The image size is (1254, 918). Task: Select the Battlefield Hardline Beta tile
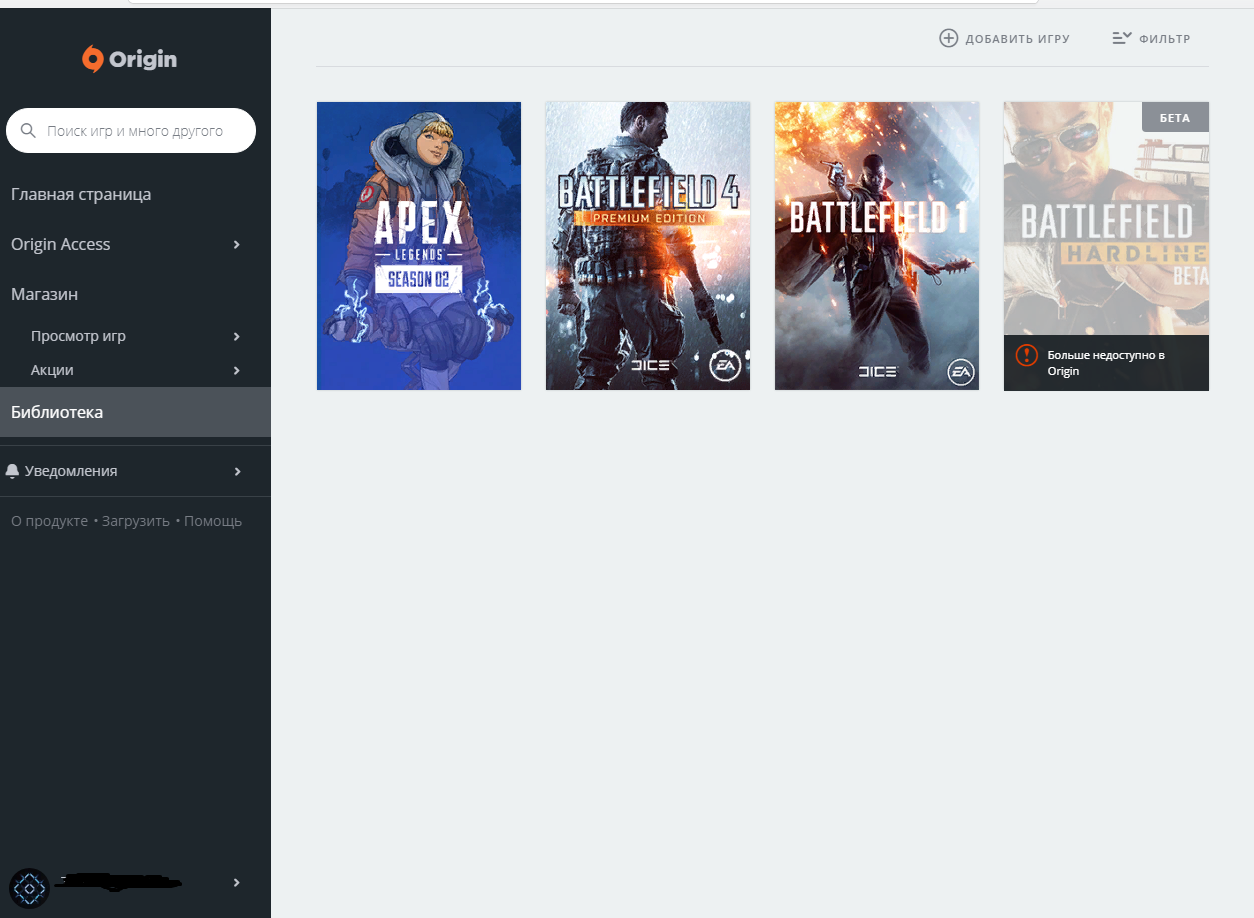tap(1106, 246)
